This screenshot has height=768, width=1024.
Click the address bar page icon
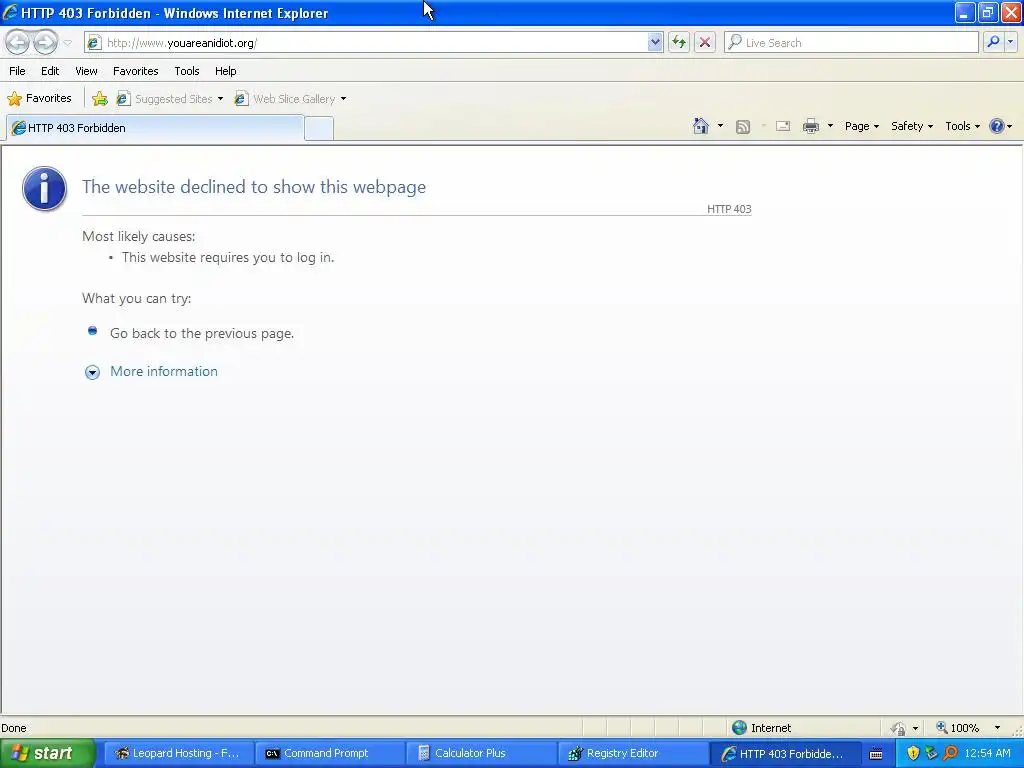[94, 42]
